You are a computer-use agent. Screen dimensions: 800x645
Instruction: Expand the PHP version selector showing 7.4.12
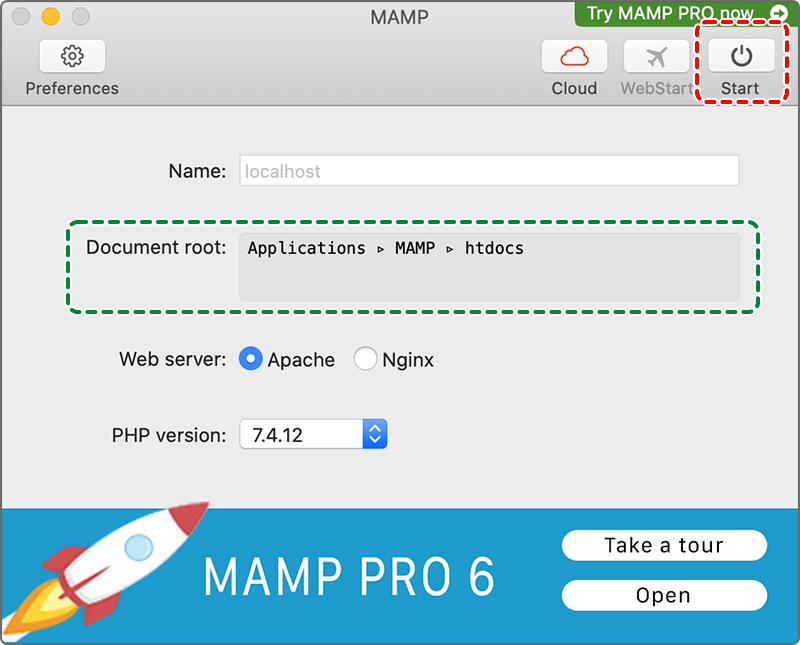coord(313,434)
